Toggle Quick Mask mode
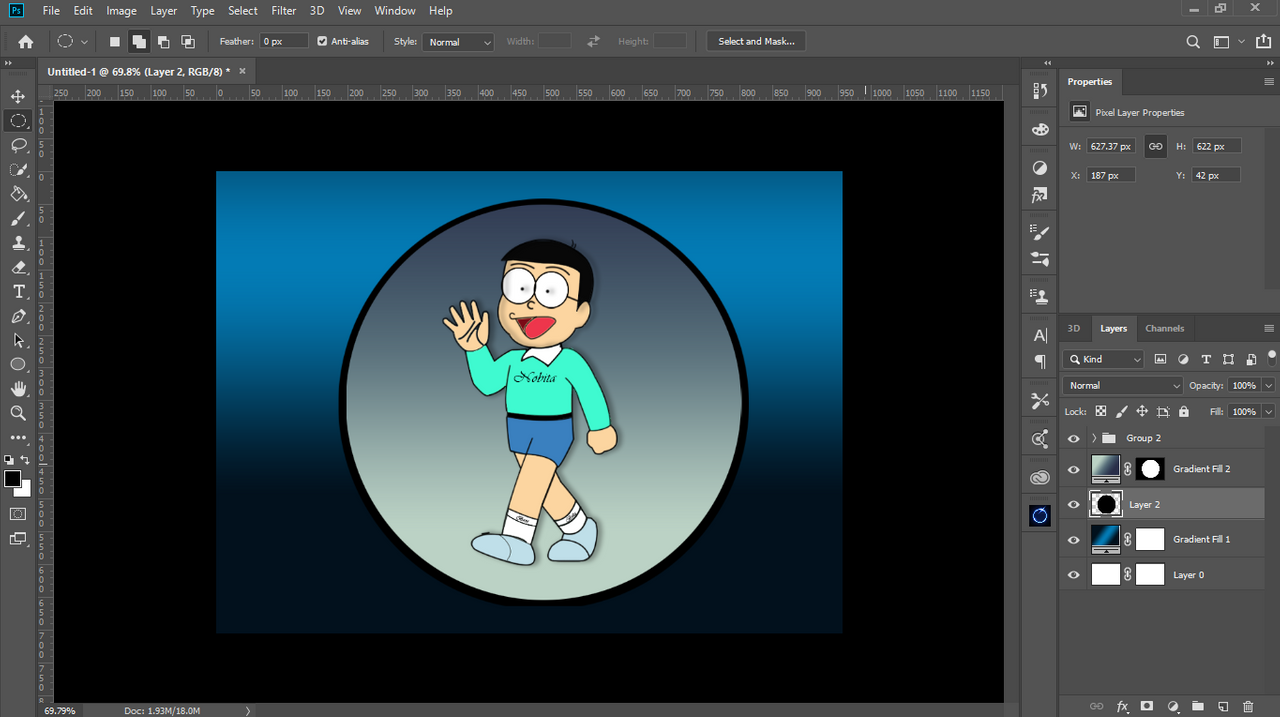 pyautogui.click(x=18, y=514)
